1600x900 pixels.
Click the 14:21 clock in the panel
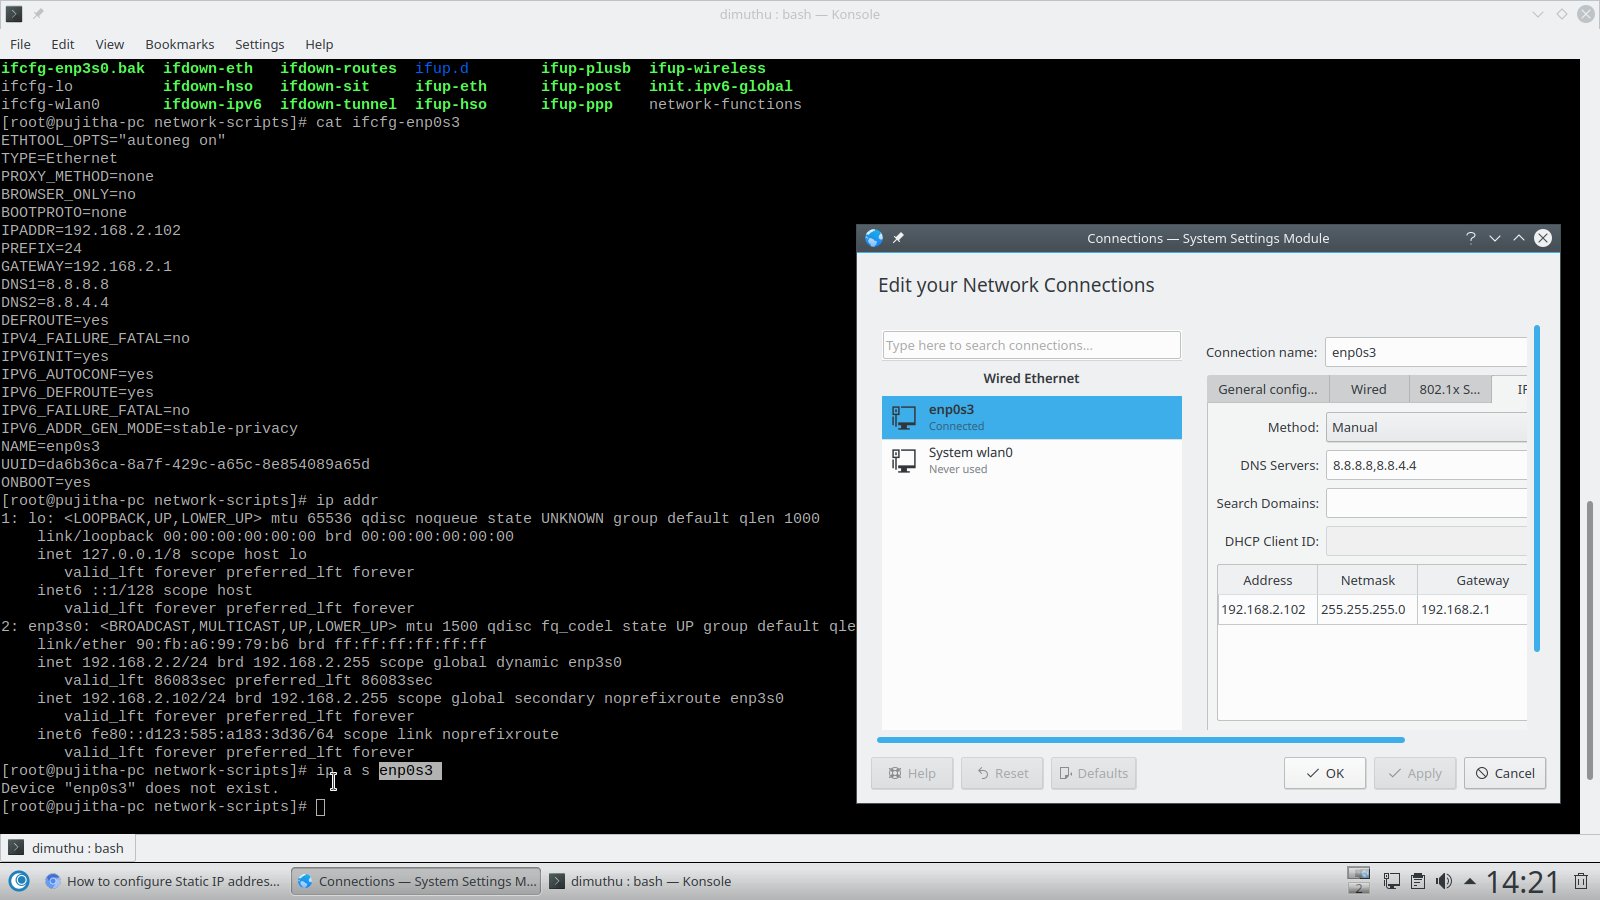coord(1522,881)
